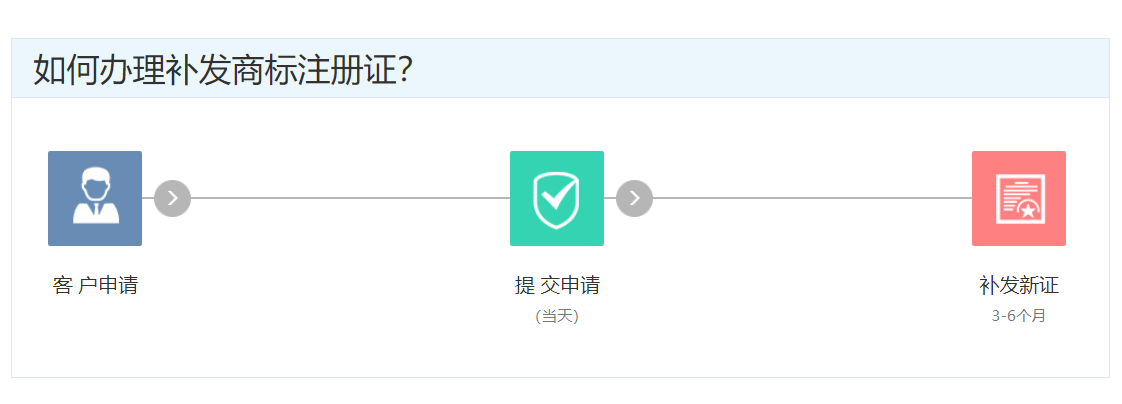Click the 3-6个月 duration text
Image resolution: width=1122 pixels, height=404 pixels.
coord(1018,316)
